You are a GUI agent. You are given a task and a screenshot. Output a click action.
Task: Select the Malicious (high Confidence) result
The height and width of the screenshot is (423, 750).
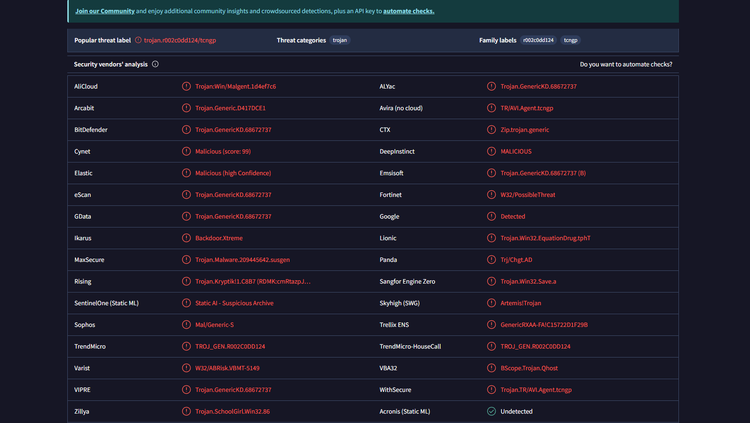233,173
